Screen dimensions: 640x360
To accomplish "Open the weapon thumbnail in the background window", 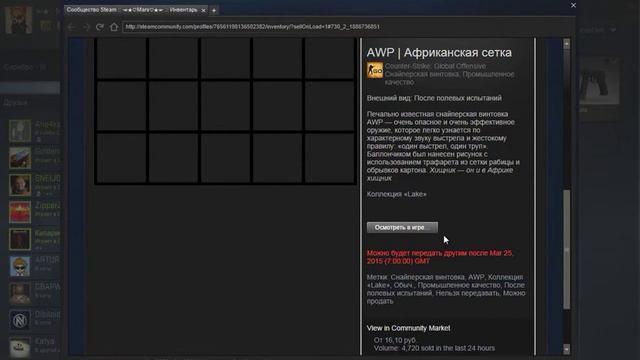I will point(599,81).
